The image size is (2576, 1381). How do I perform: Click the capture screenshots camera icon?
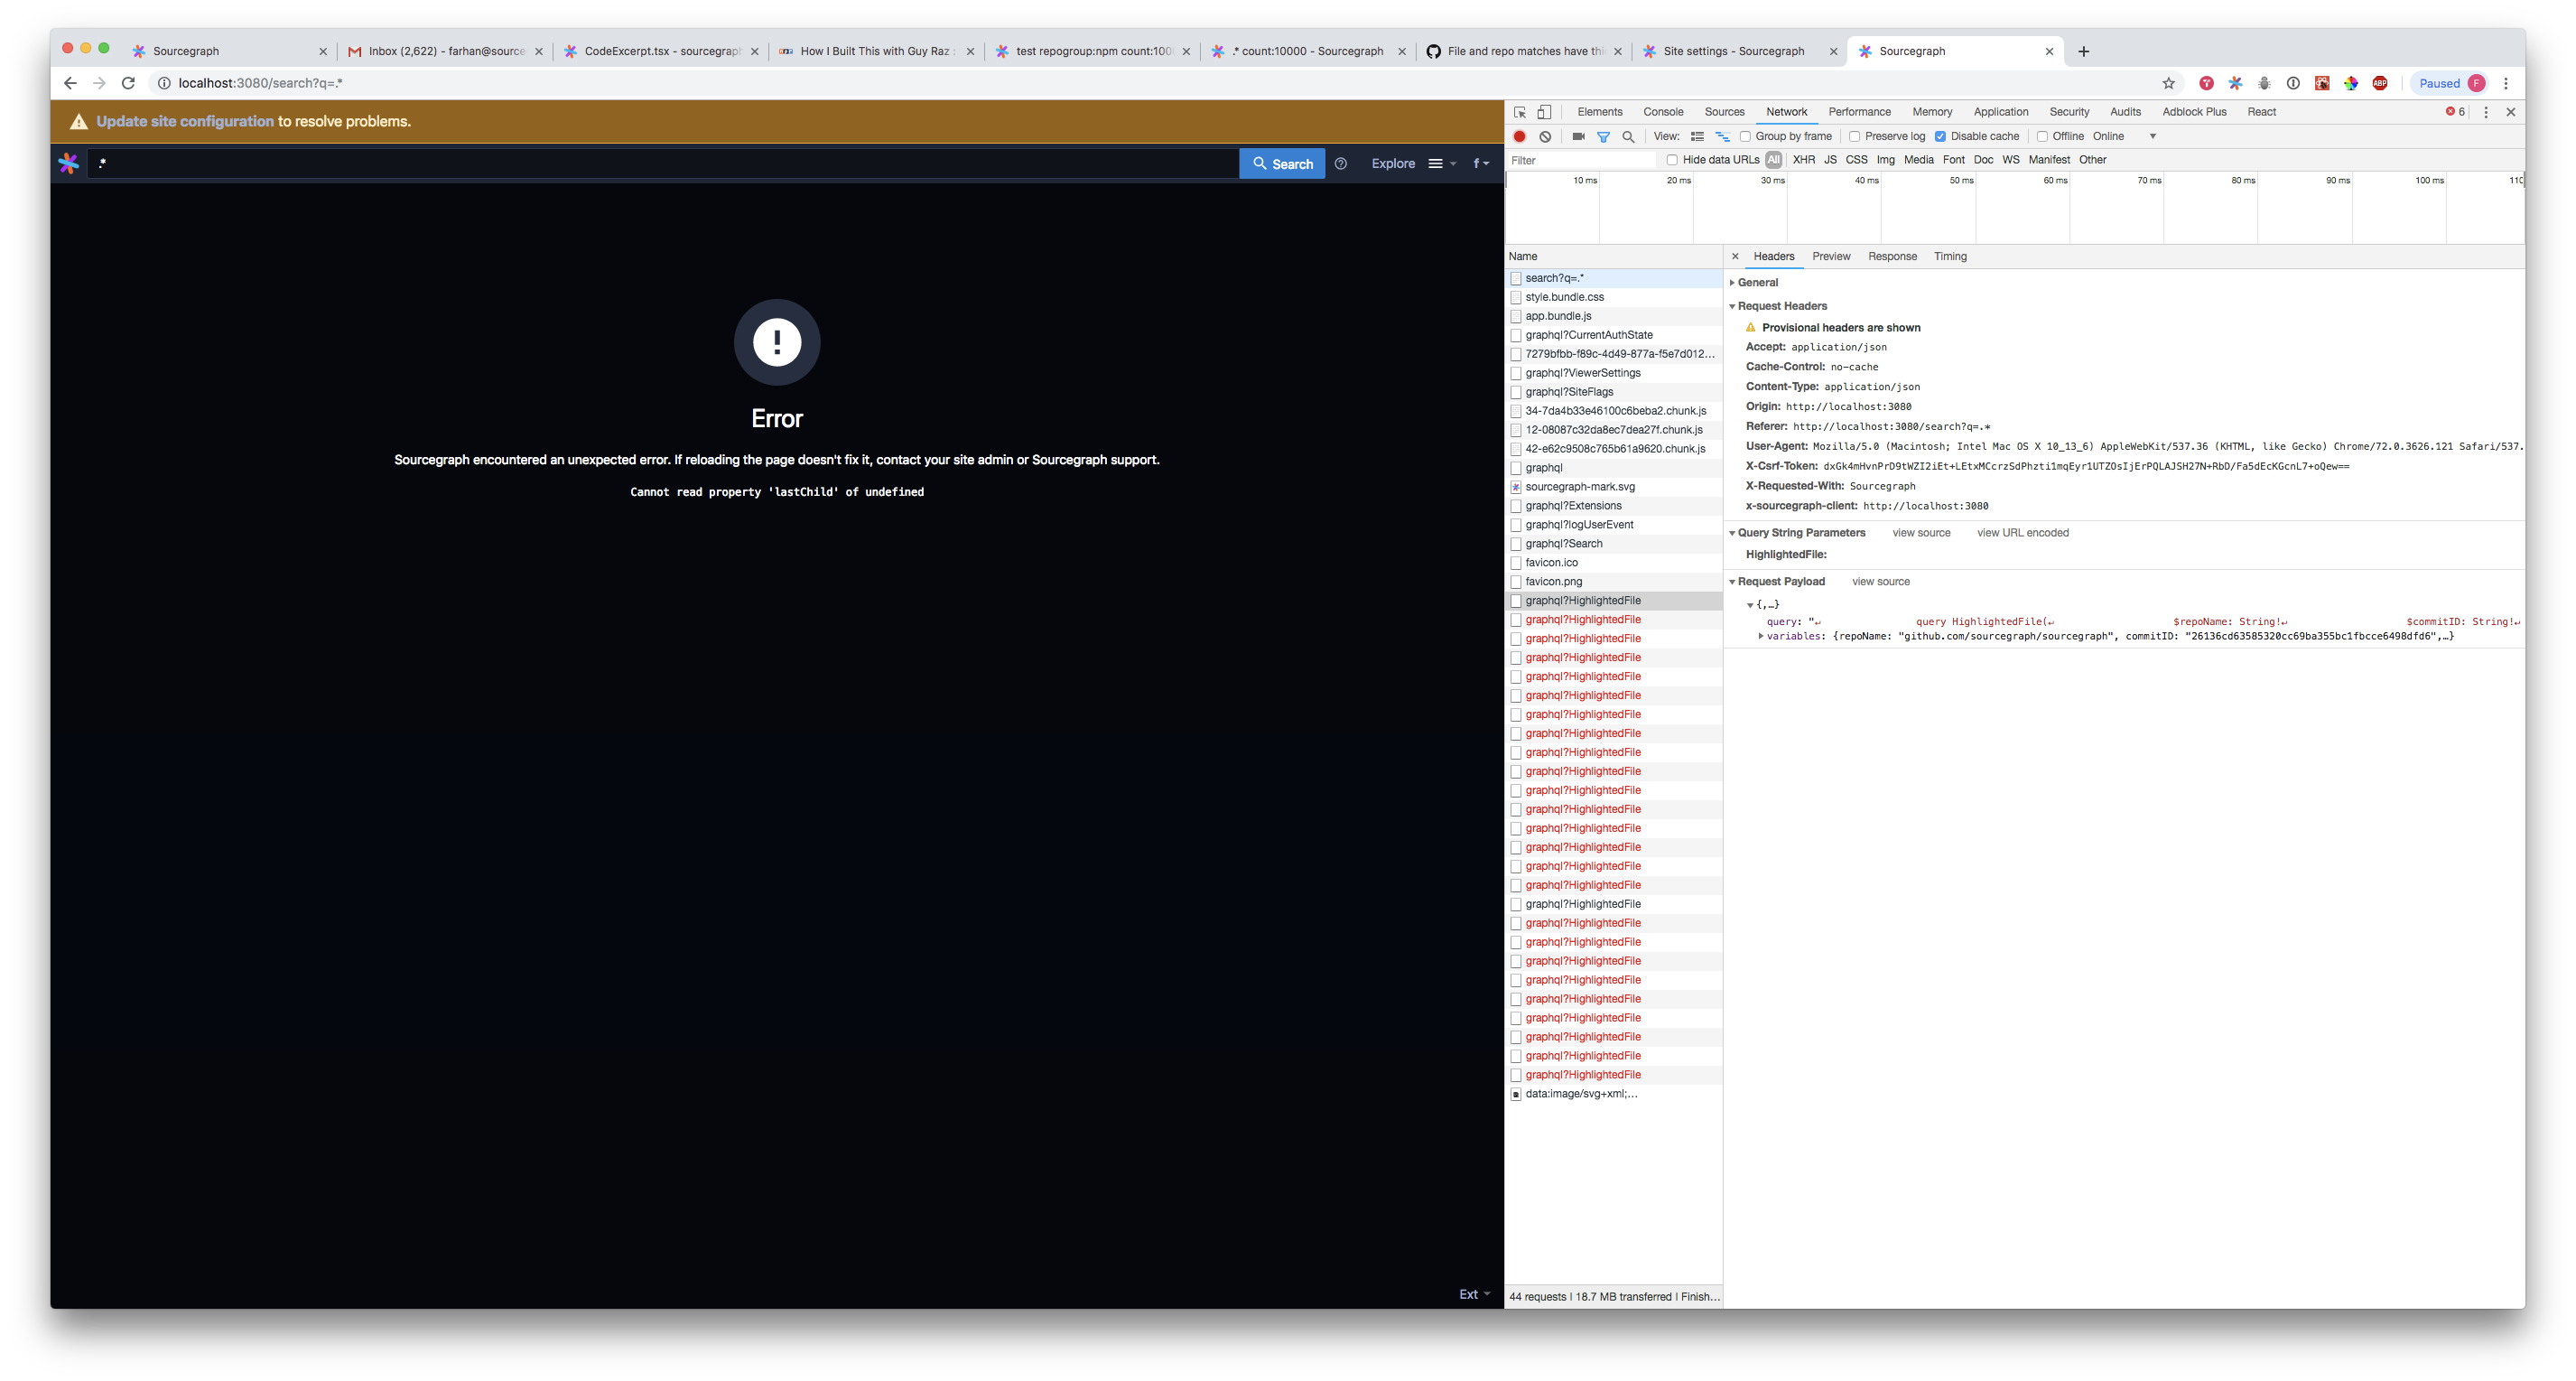[1578, 136]
